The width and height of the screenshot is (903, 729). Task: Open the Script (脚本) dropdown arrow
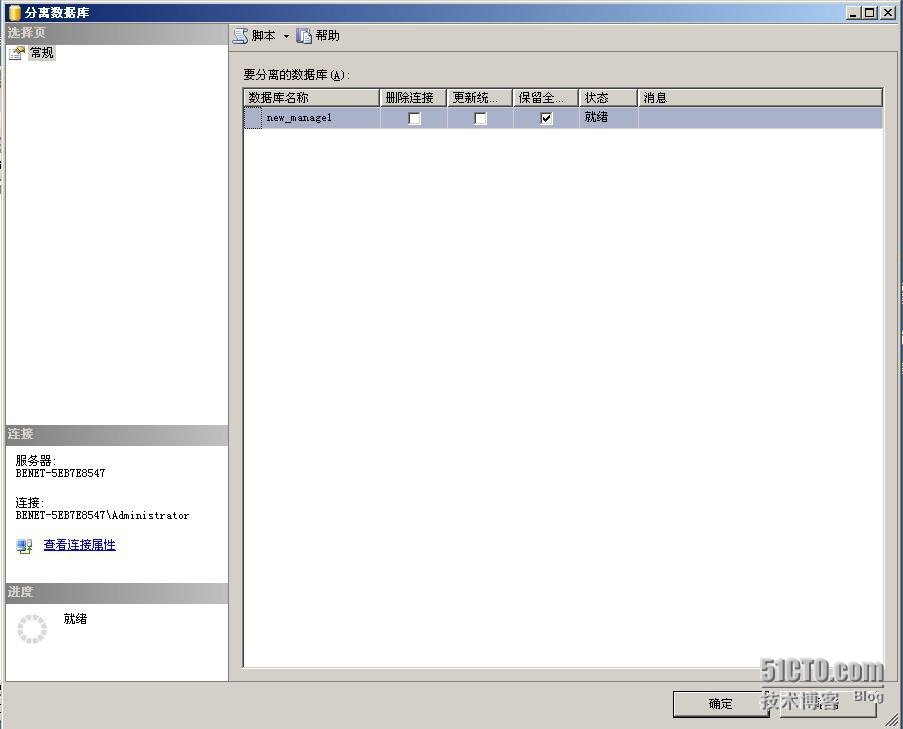286,36
